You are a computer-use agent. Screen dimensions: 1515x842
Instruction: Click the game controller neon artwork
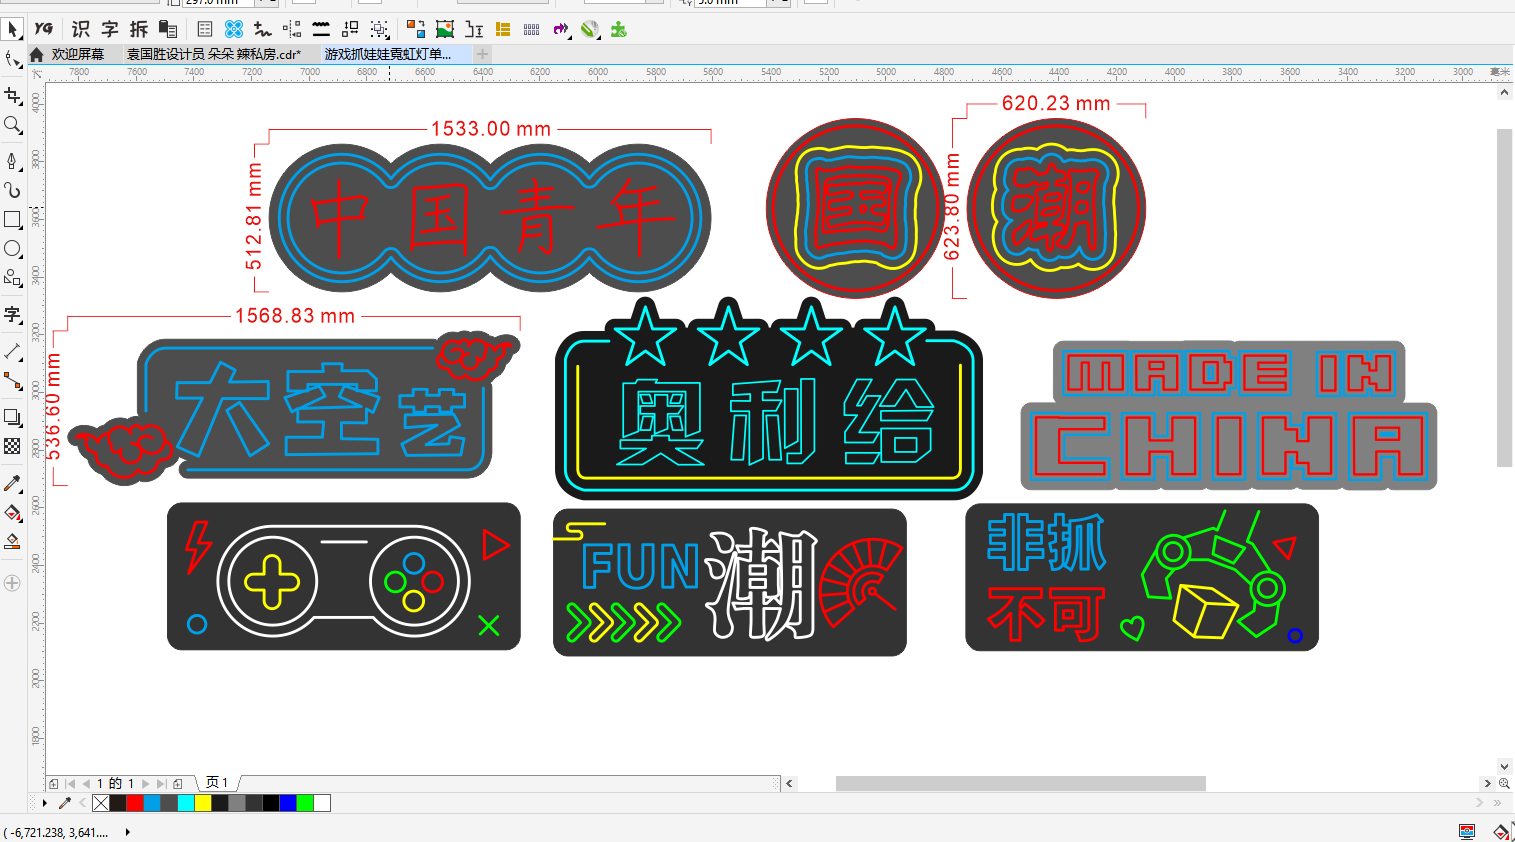click(344, 577)
